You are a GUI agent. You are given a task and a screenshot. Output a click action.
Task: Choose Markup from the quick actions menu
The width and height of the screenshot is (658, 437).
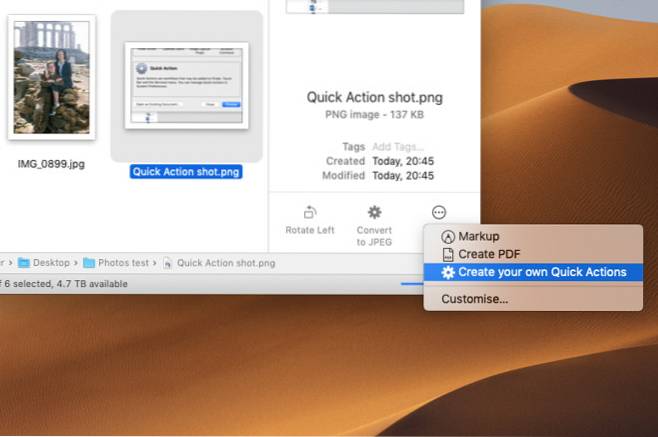[476, 237]
